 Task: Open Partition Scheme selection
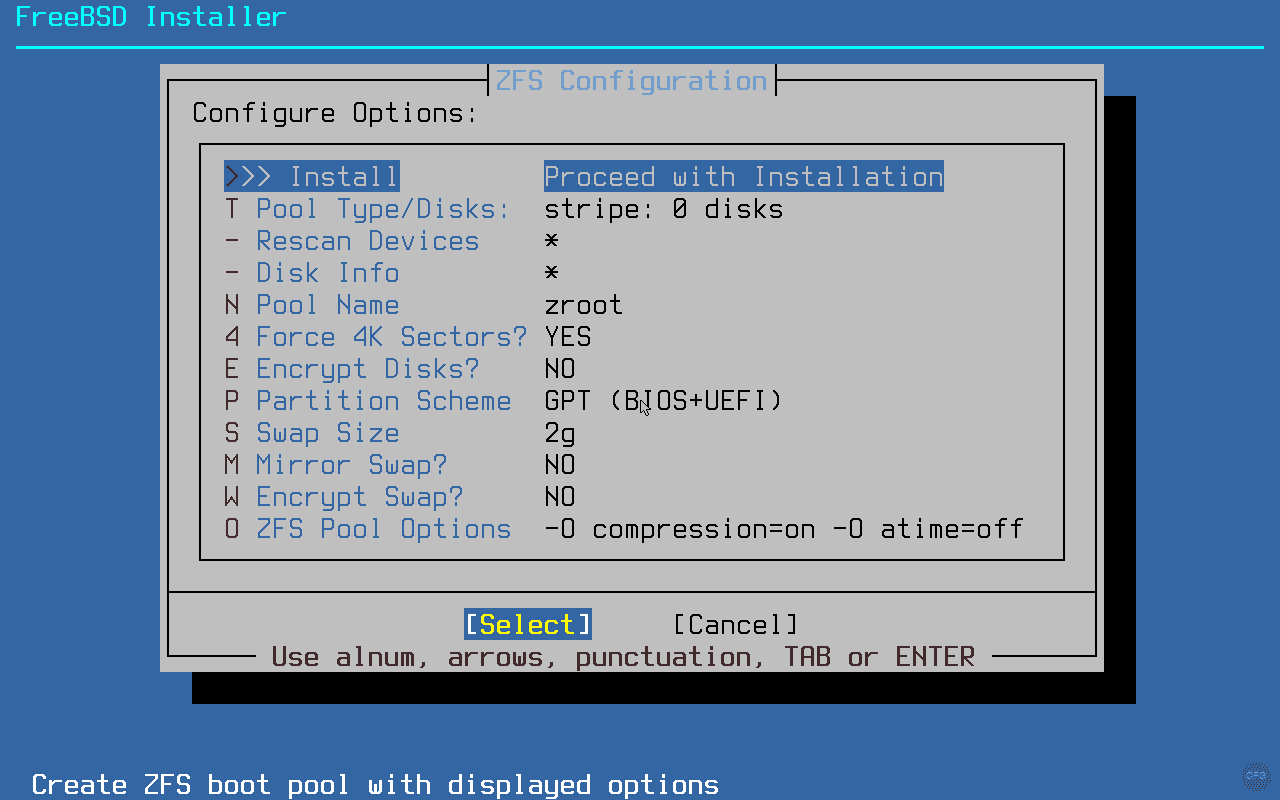tap(384, 400)
